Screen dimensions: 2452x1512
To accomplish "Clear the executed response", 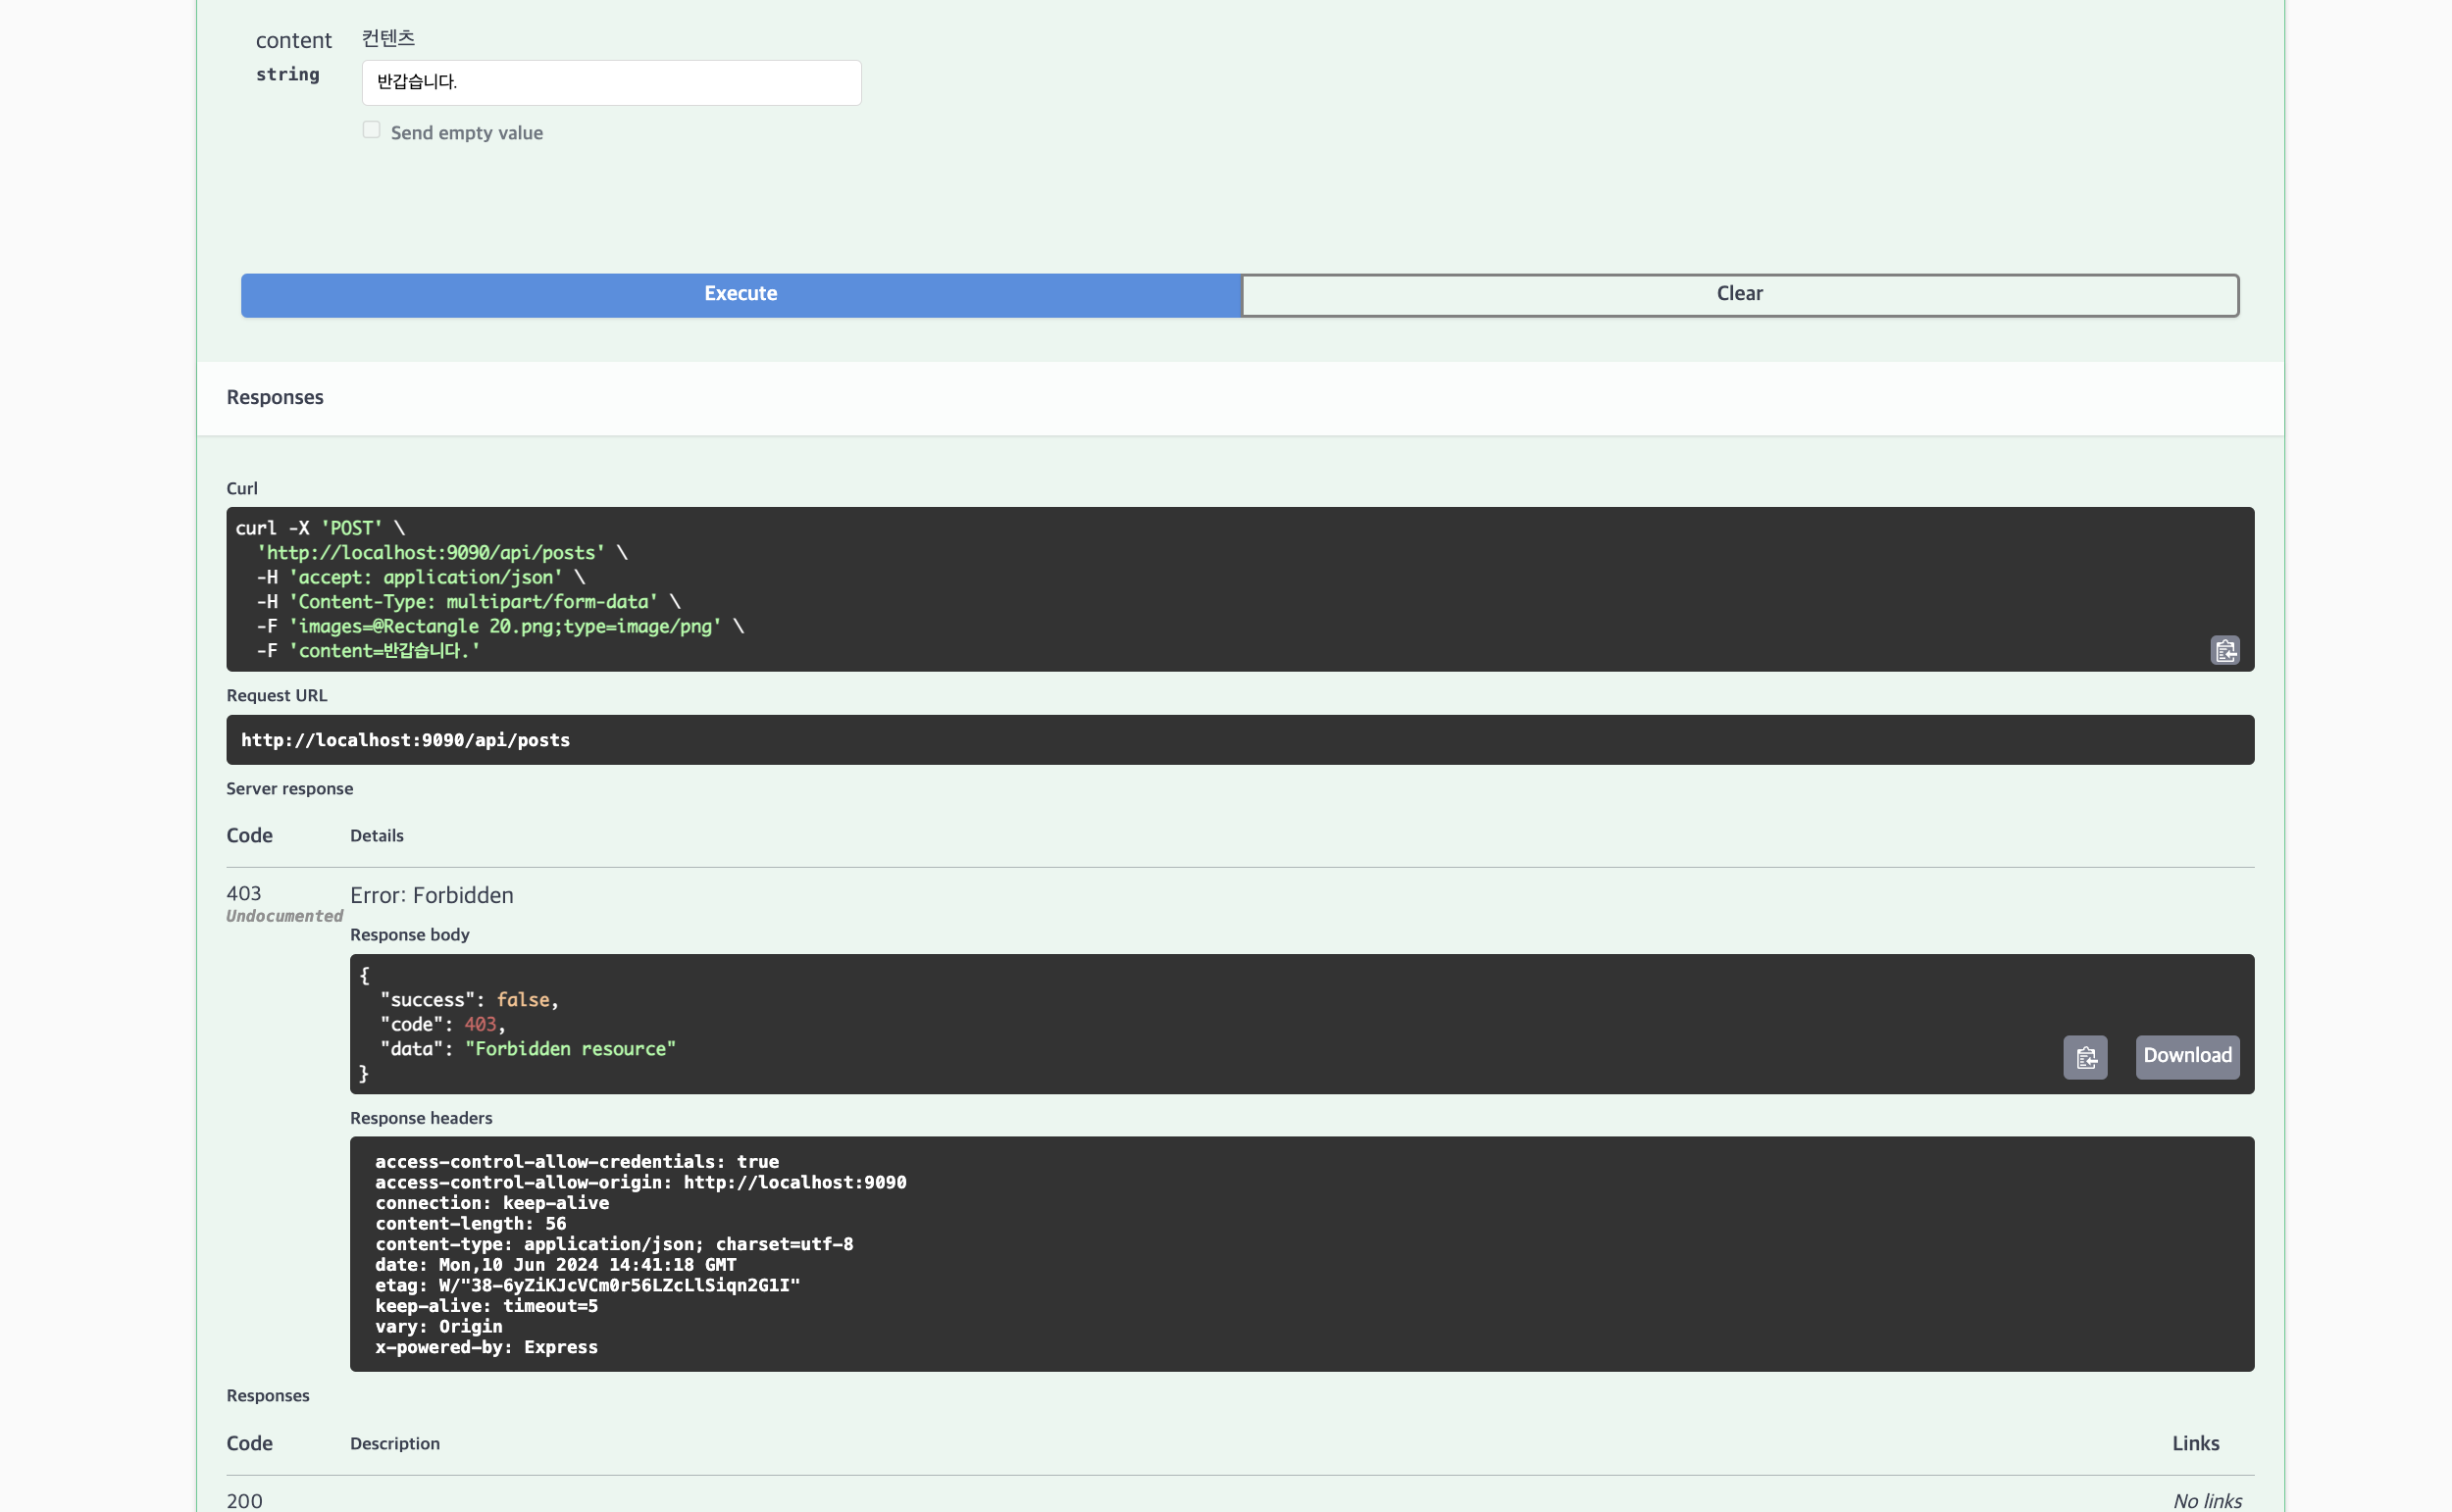I will point(1740,294).
